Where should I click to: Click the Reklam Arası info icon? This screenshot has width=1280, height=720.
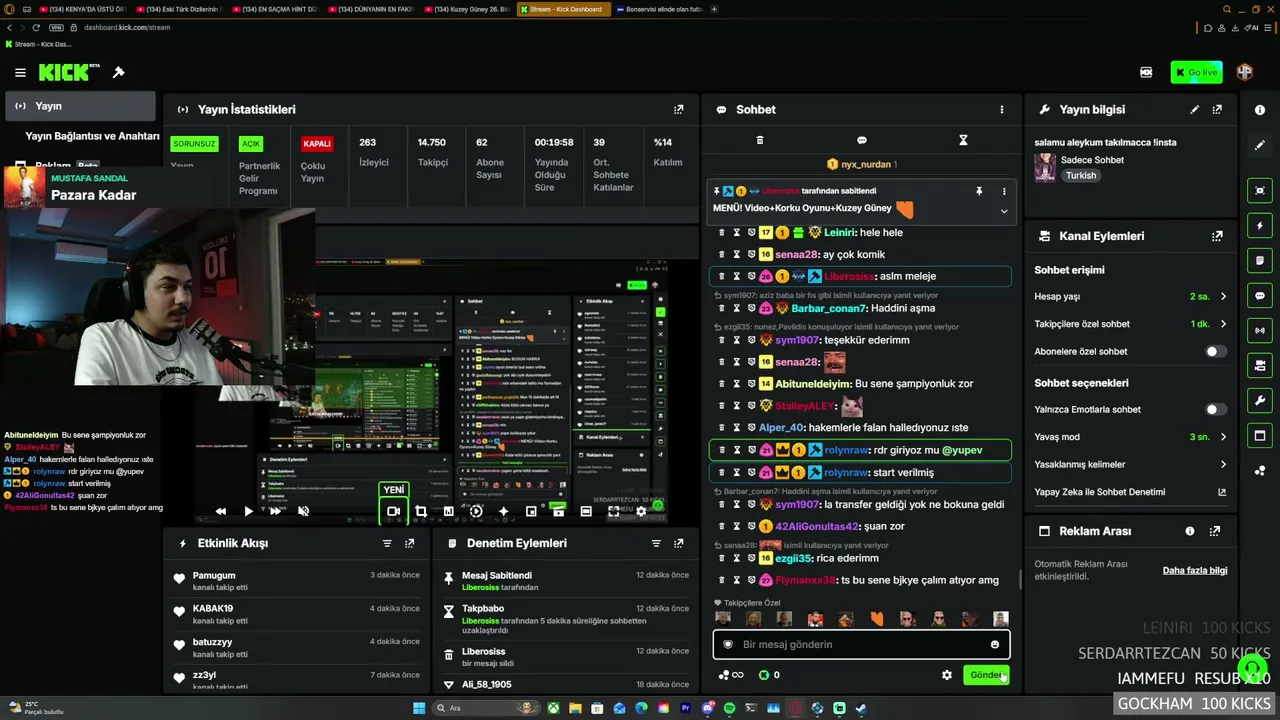(1190, 531)
